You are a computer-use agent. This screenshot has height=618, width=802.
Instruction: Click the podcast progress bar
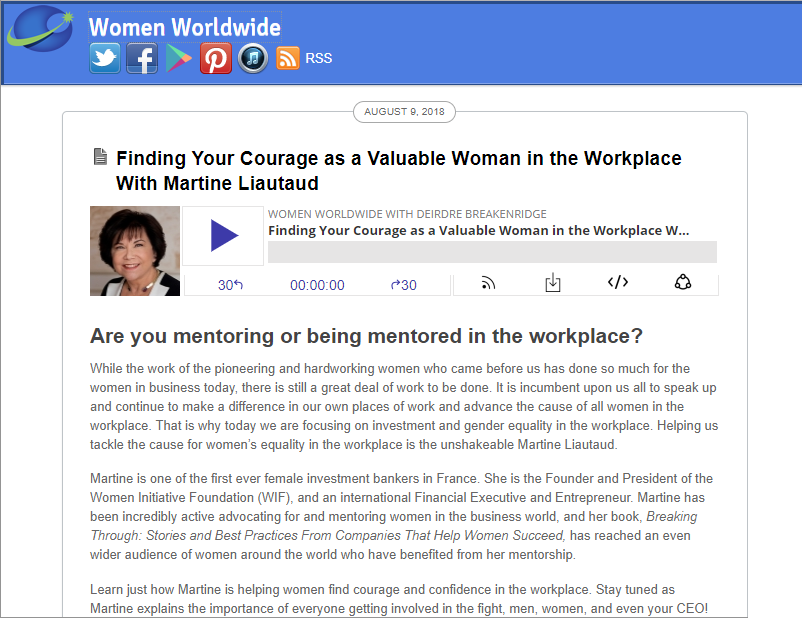tap(492, 252)
